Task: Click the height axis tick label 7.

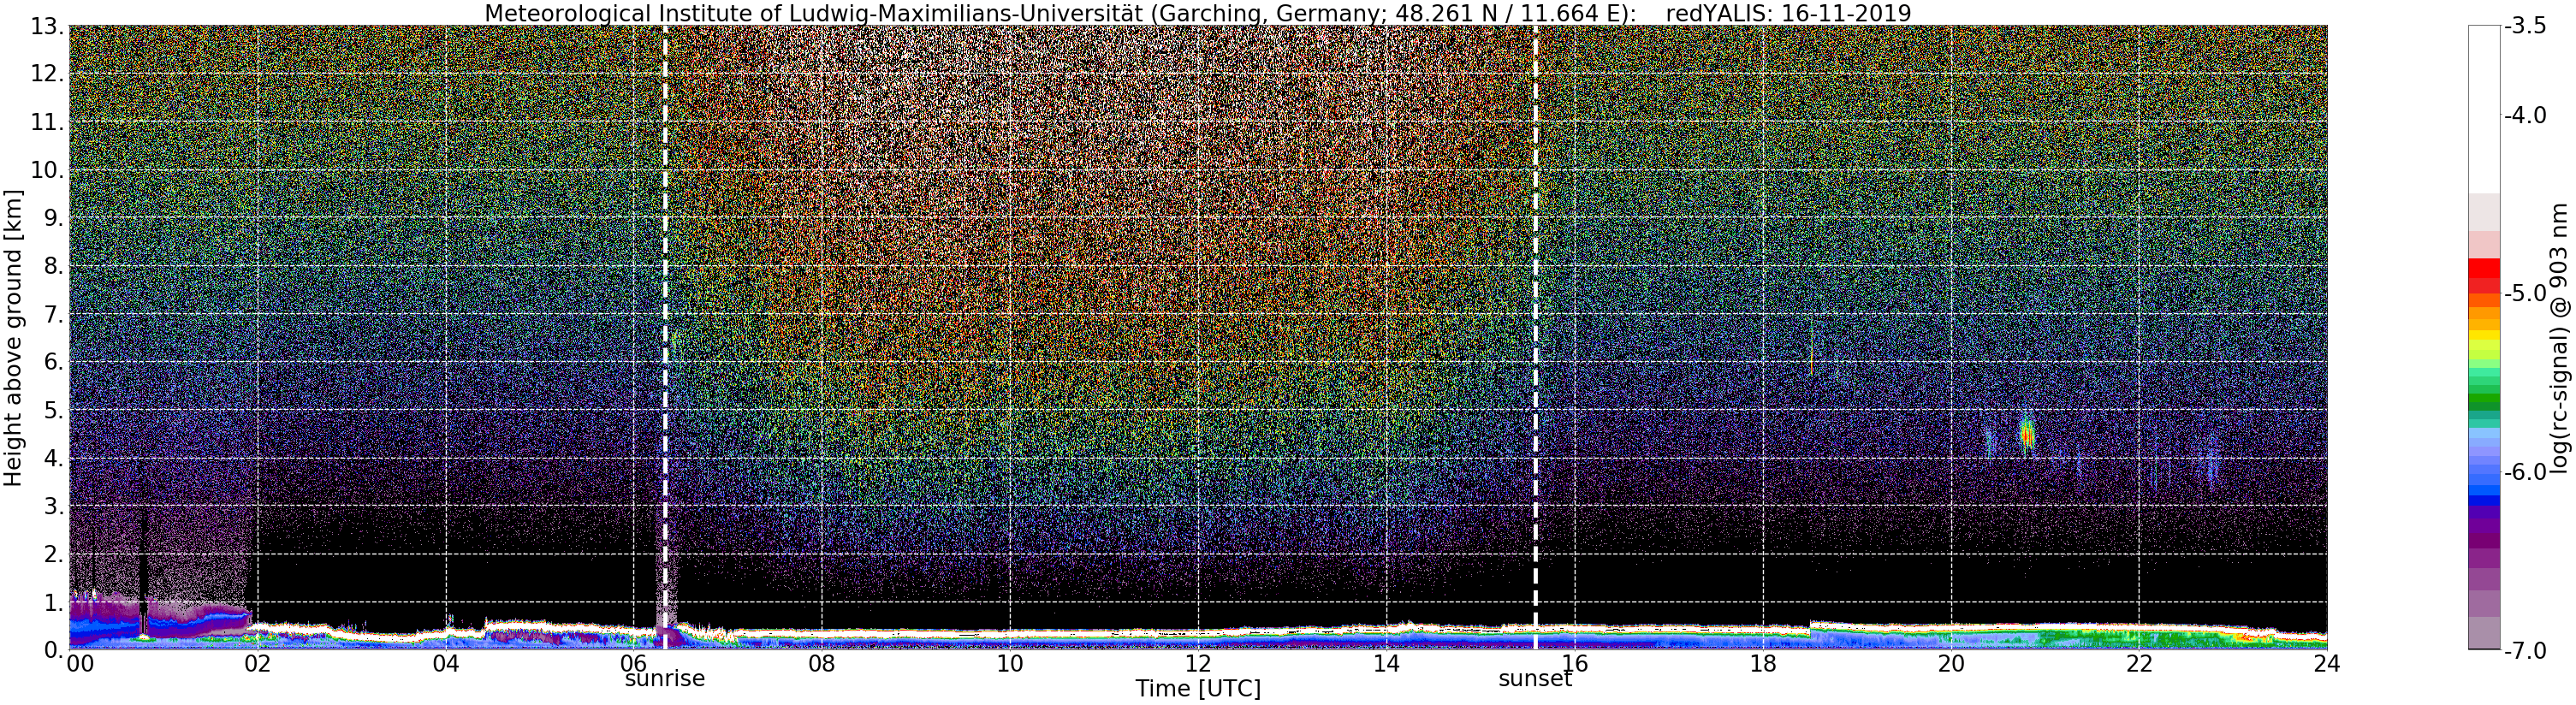Action: click(x=55, y=315)
